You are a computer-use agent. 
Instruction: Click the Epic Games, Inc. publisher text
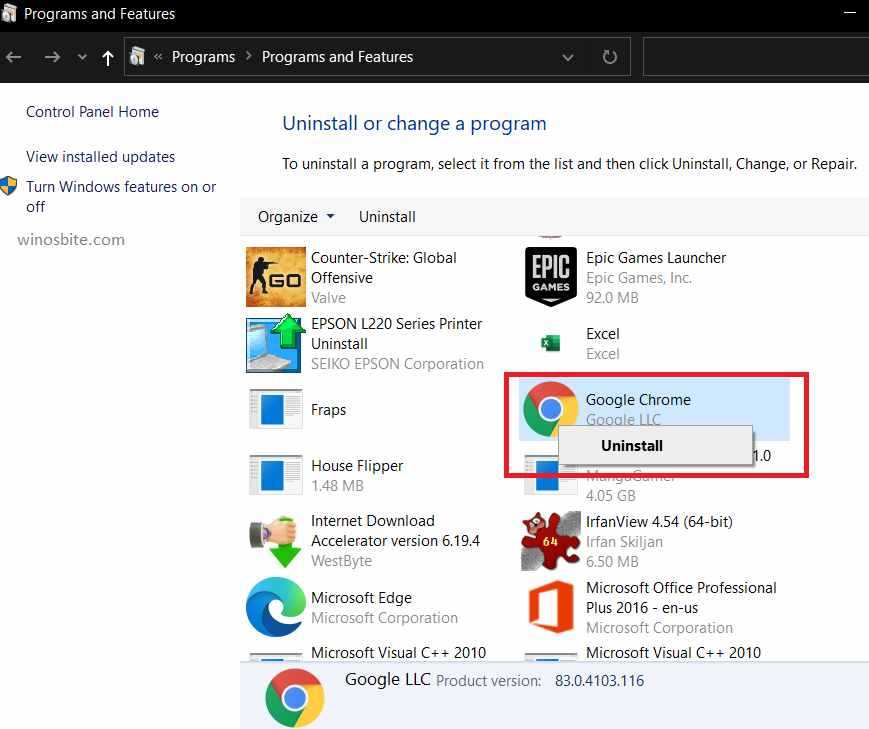click(x=639, y=278)
